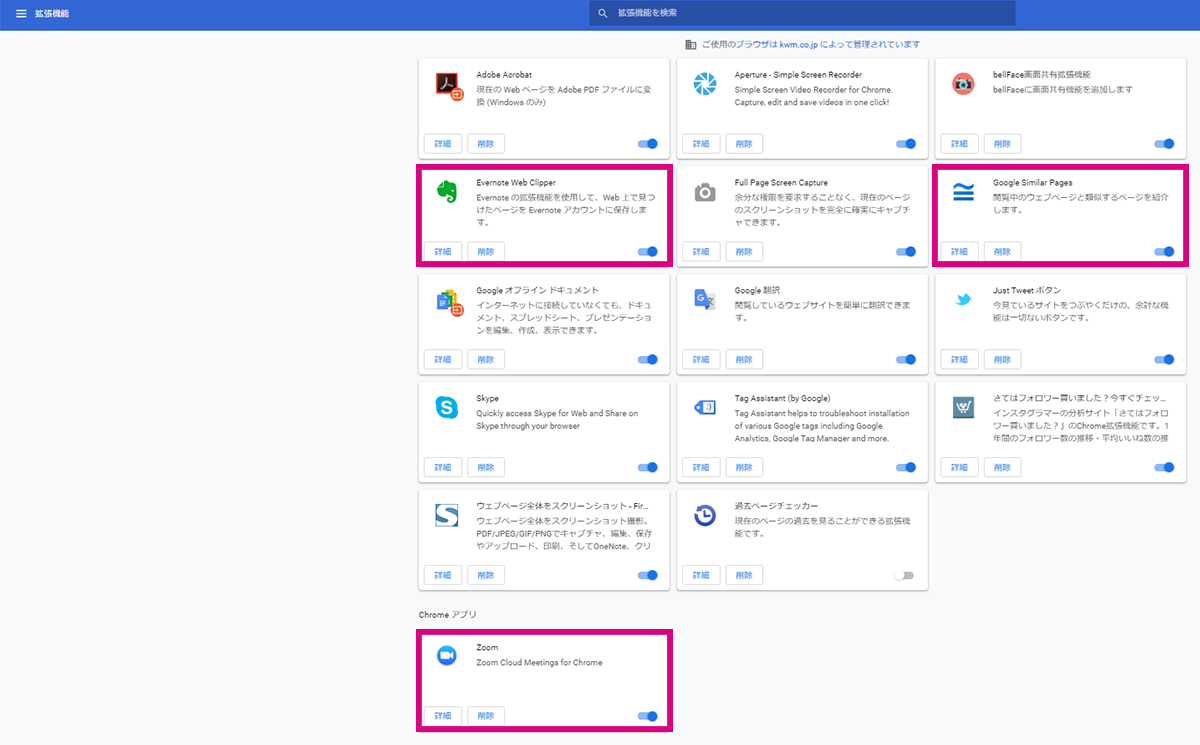Open 詳細 for Adobe Acrobat

click(x=443, y=144)
